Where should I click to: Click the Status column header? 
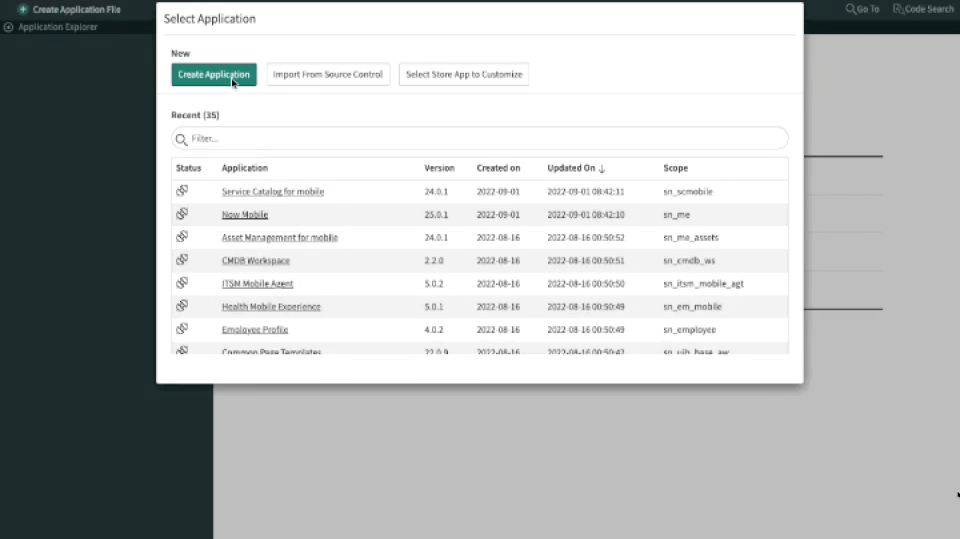[x=189, y=168]
